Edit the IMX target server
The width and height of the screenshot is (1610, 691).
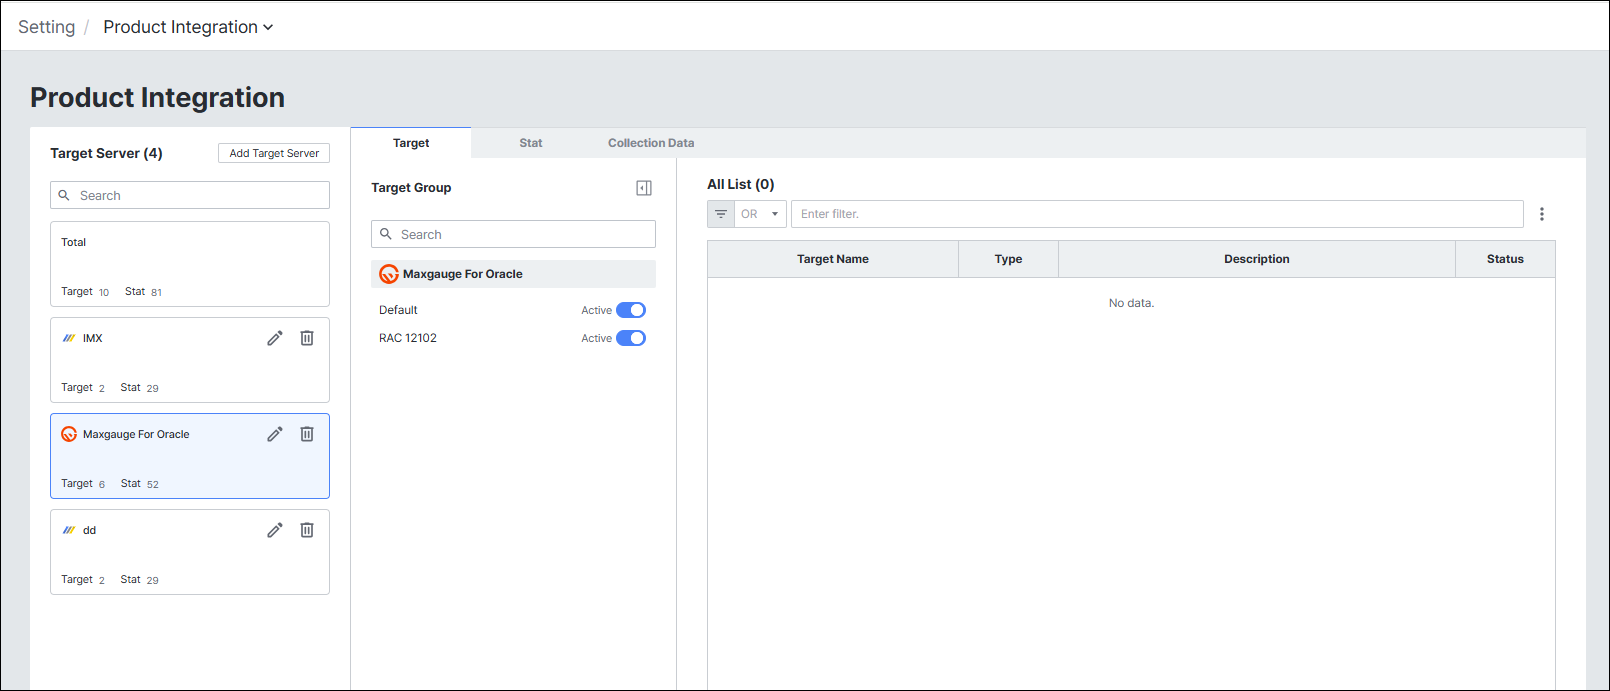pos(275,338)
